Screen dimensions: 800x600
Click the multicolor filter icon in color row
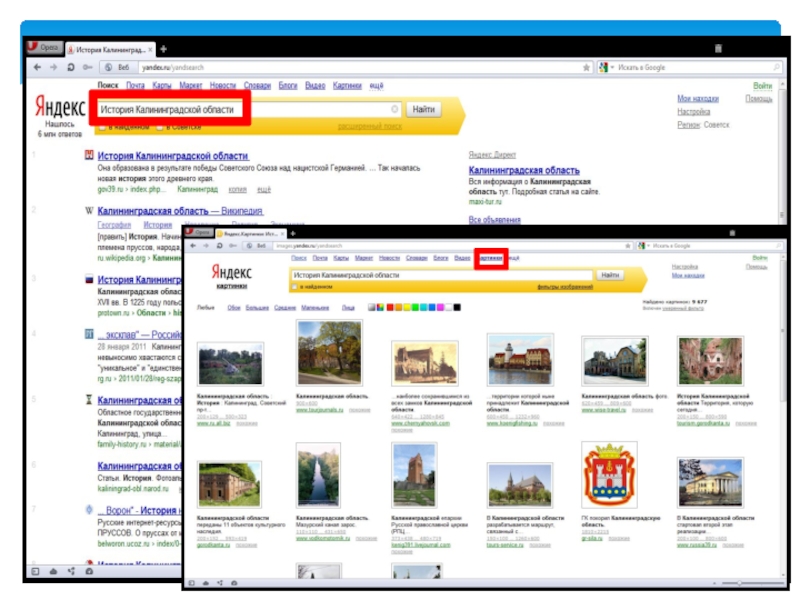pos(380,307)
